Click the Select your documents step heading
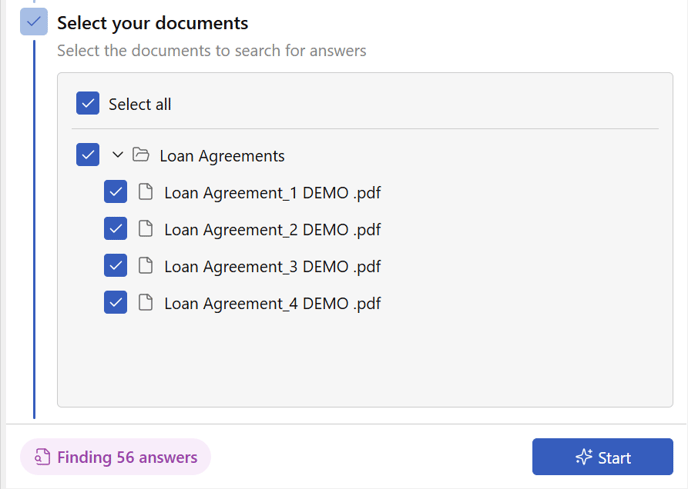Image resolution: width=688 pixels, height=489 pixels. tap(153, 23)
